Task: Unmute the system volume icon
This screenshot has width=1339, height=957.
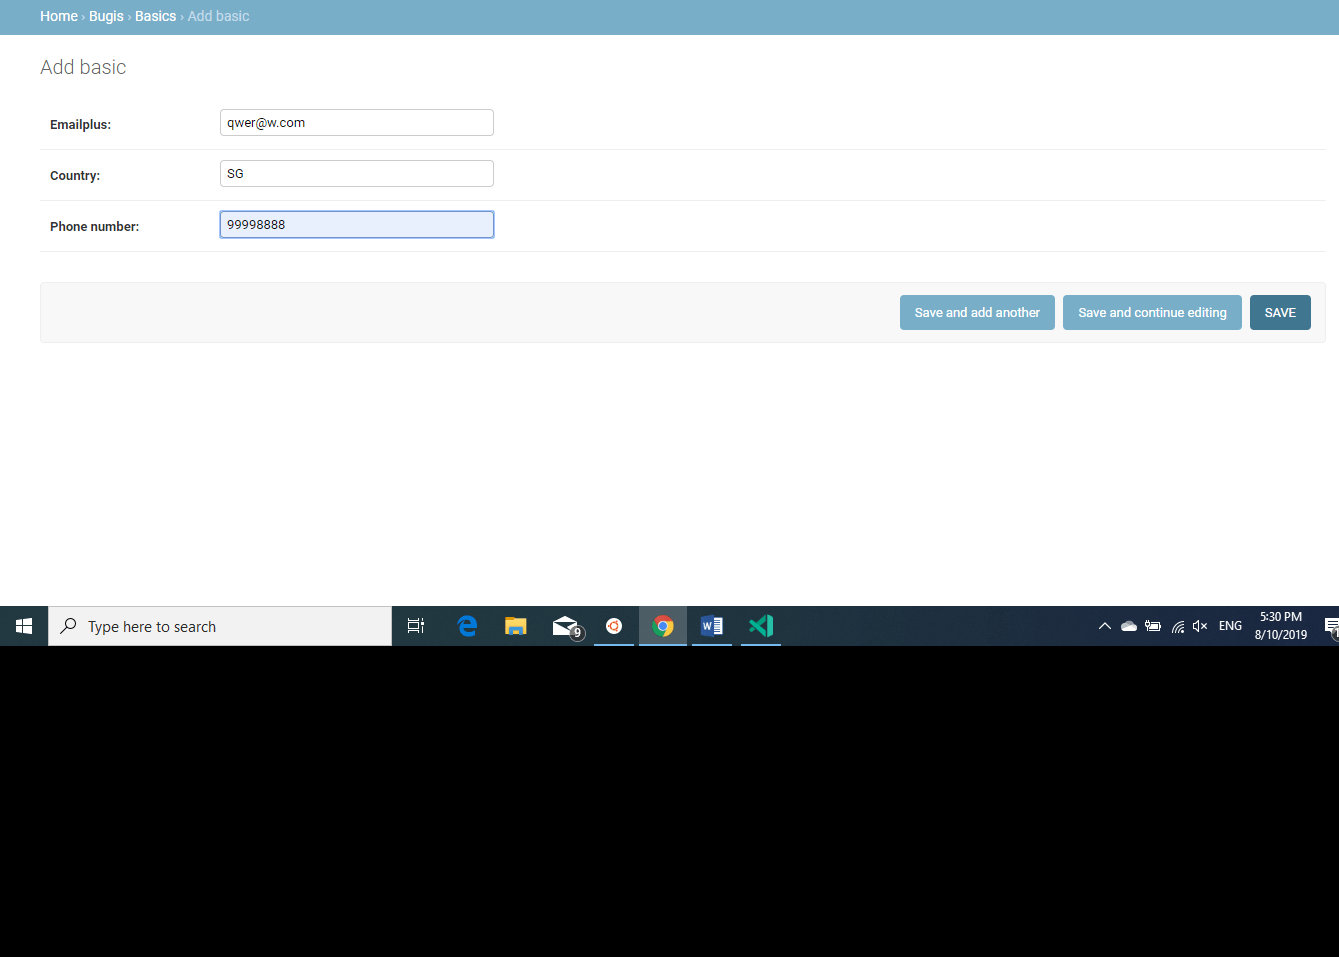Action: tap(1199, 626)
